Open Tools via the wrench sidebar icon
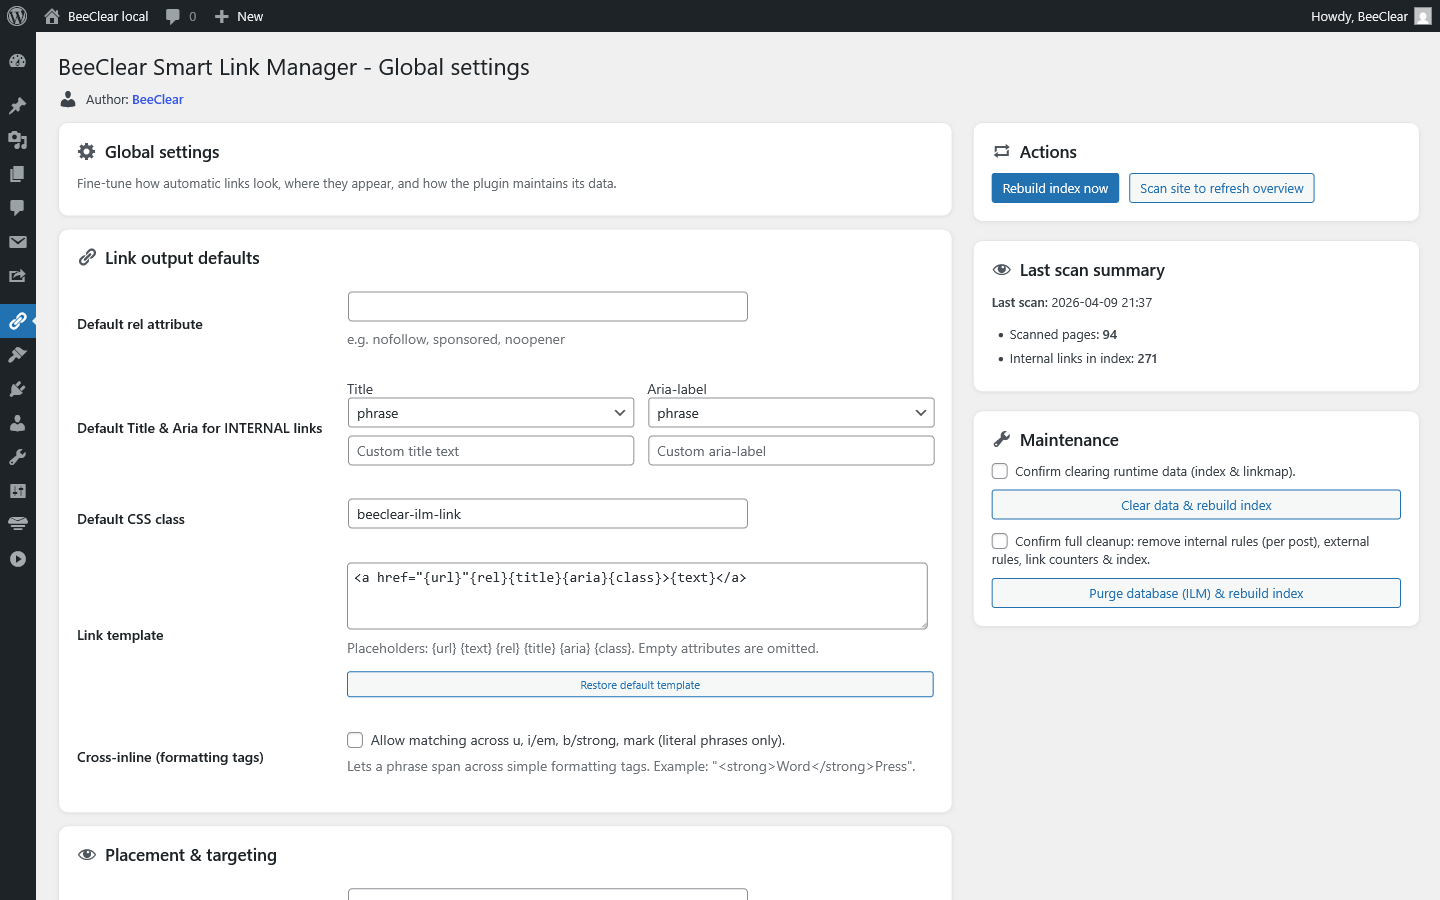The width and height of the screenshot is (1440, 900). tap(17, 457)
